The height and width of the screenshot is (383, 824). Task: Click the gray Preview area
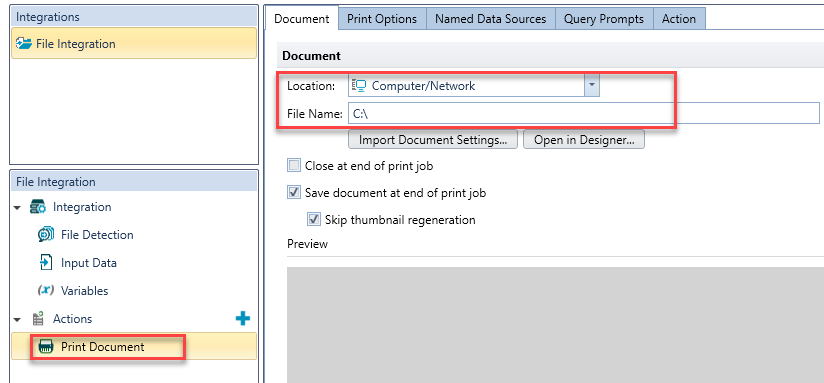(555, 325)
